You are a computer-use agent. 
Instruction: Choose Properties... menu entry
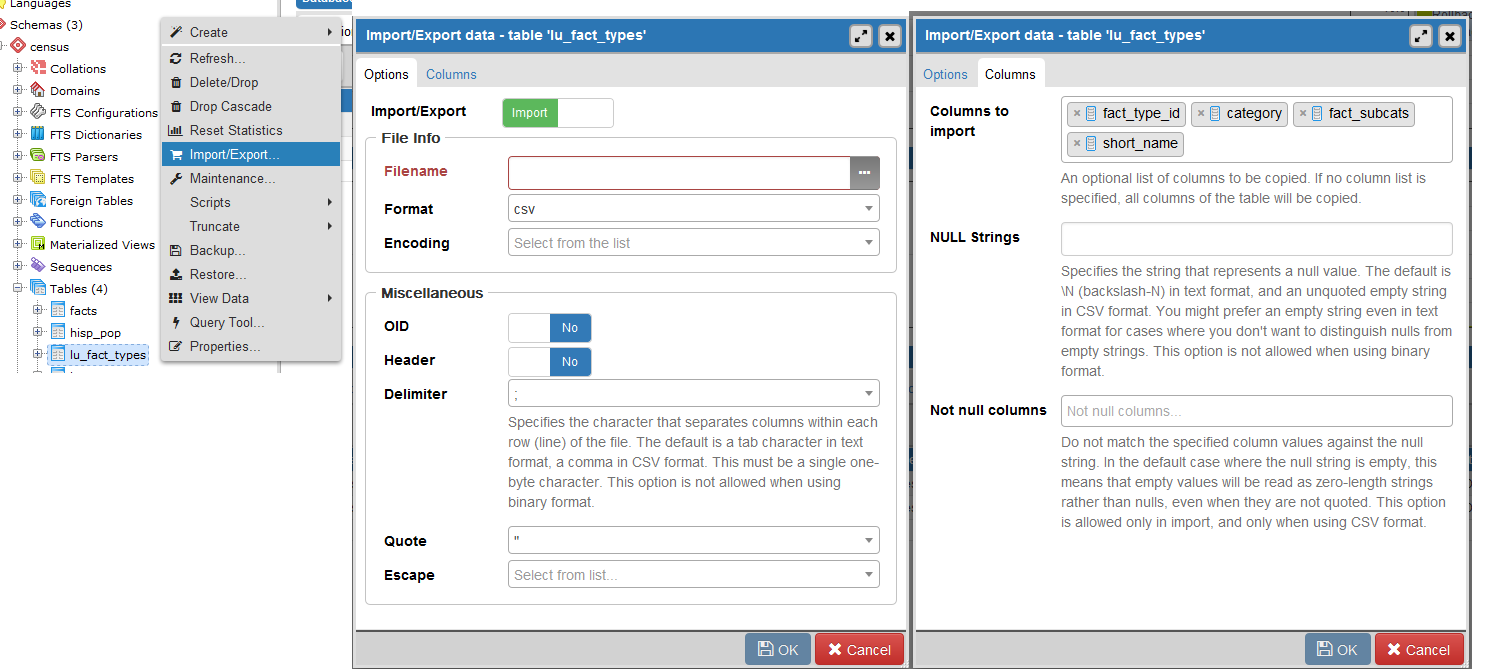pos(251,346)
